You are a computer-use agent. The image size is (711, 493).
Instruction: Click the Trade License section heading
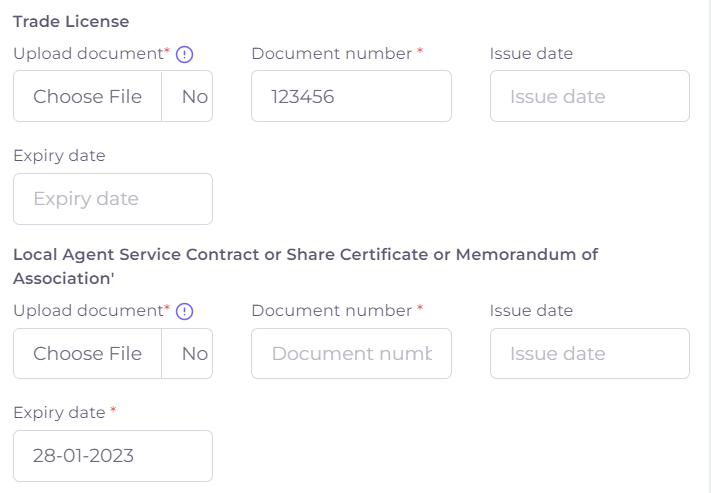tap(71, 21)
